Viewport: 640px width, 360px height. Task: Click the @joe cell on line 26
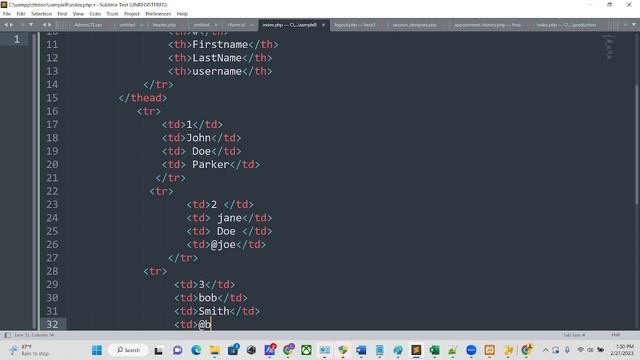click(226, 244)
